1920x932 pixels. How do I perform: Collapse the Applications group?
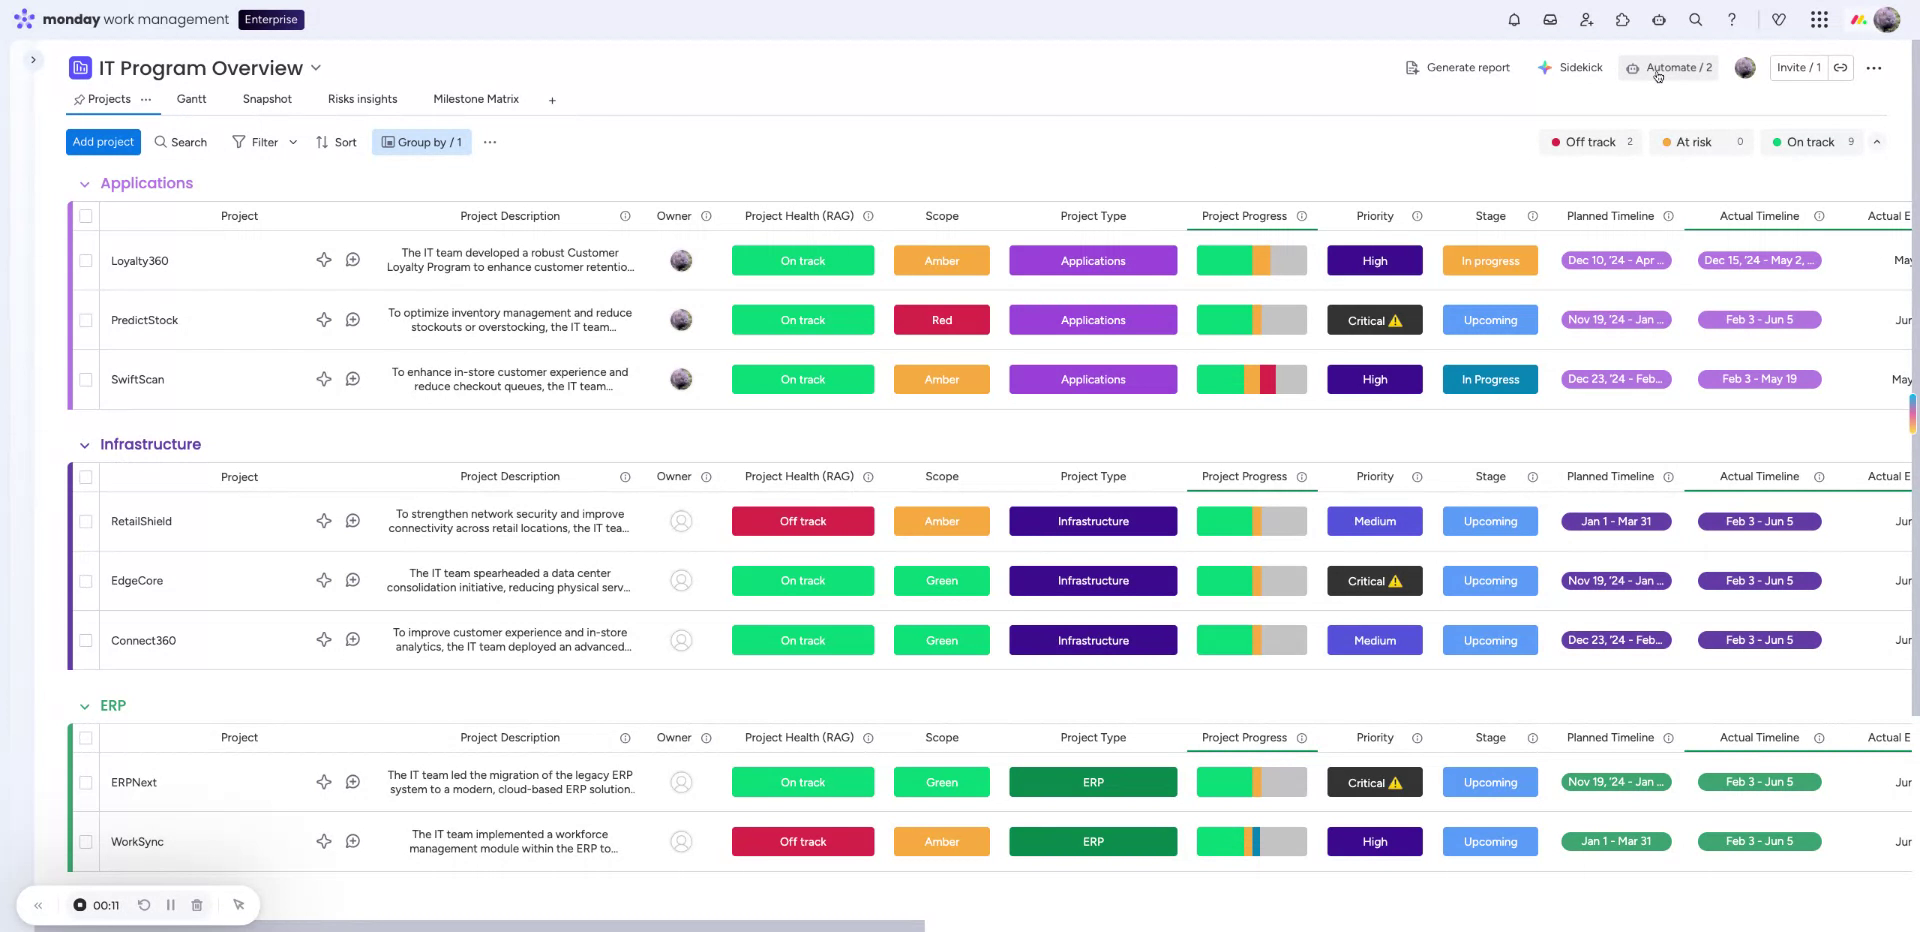point(85,184)
